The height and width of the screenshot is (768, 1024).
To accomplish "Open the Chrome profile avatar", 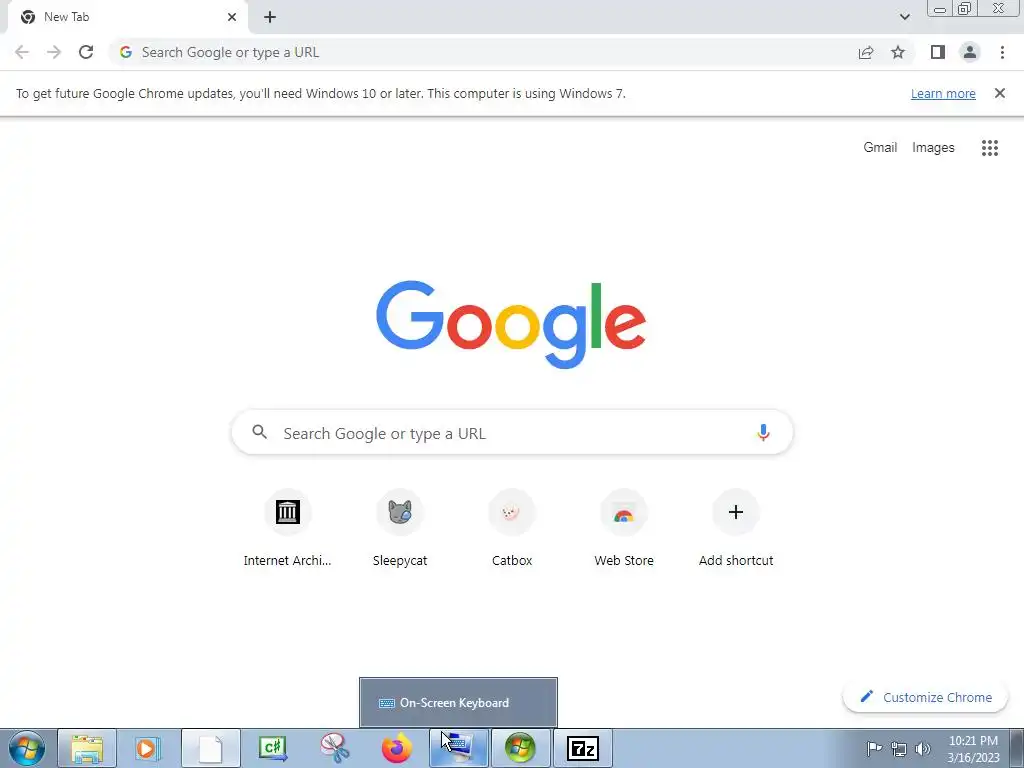I will (970, 52).
